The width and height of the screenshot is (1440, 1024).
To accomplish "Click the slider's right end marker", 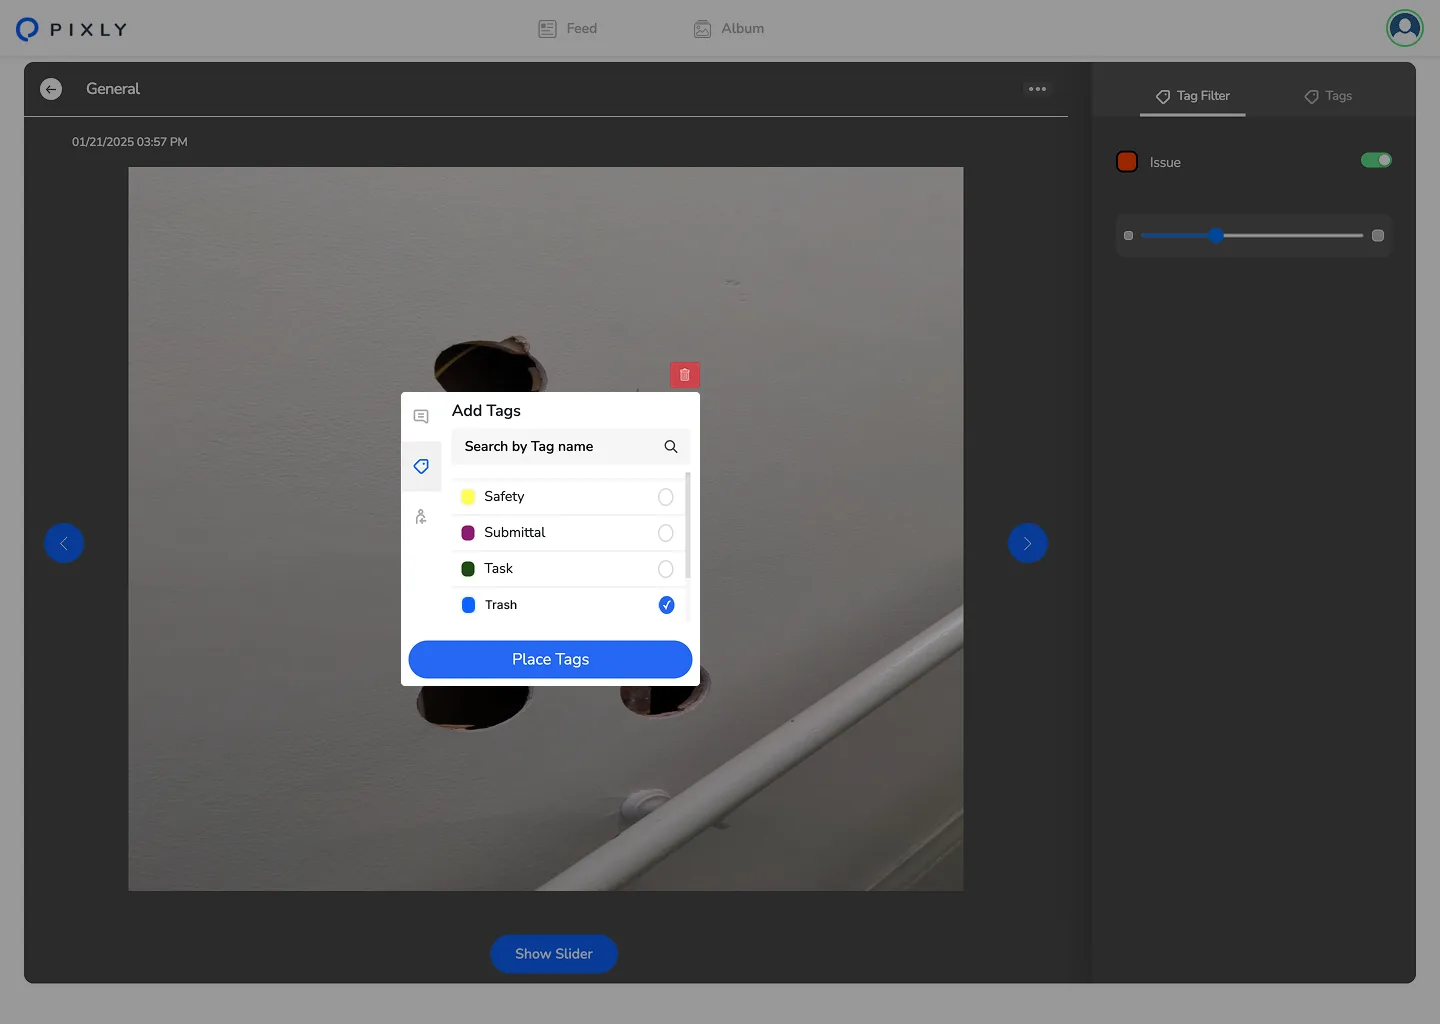I will [x=1378, y=236].
